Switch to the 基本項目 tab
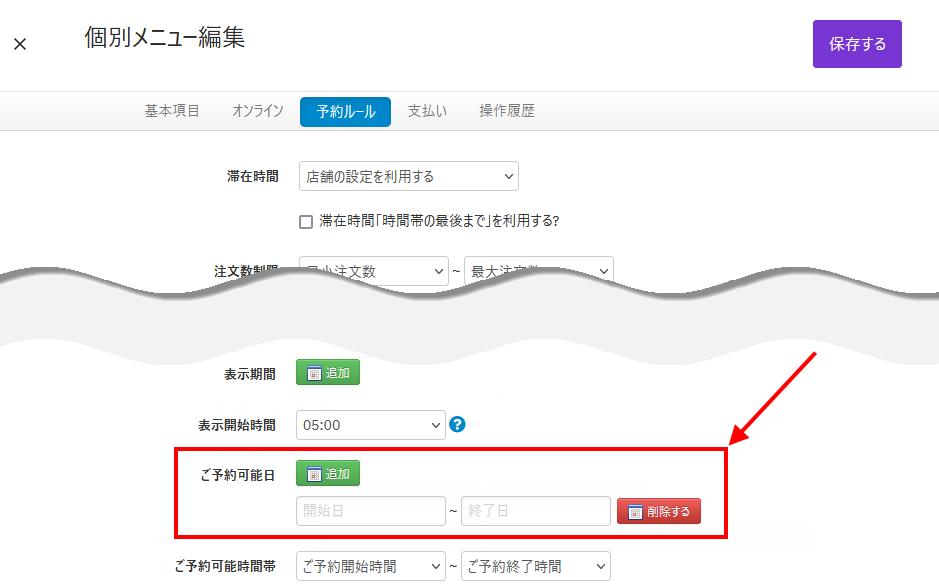The width and height of the screenshot is (939, 586). (172, 111)
